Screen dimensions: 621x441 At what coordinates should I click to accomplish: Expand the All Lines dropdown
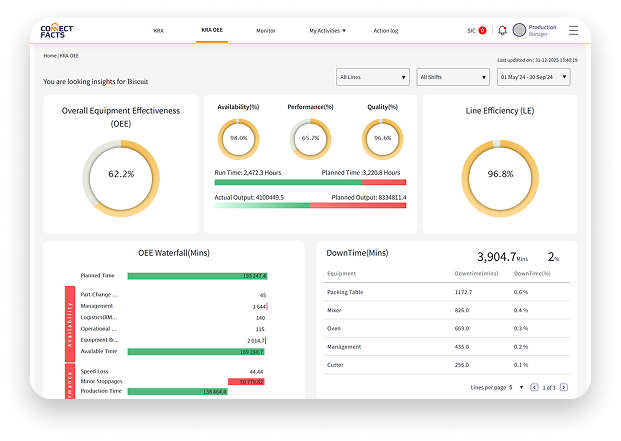pos(372,77)
